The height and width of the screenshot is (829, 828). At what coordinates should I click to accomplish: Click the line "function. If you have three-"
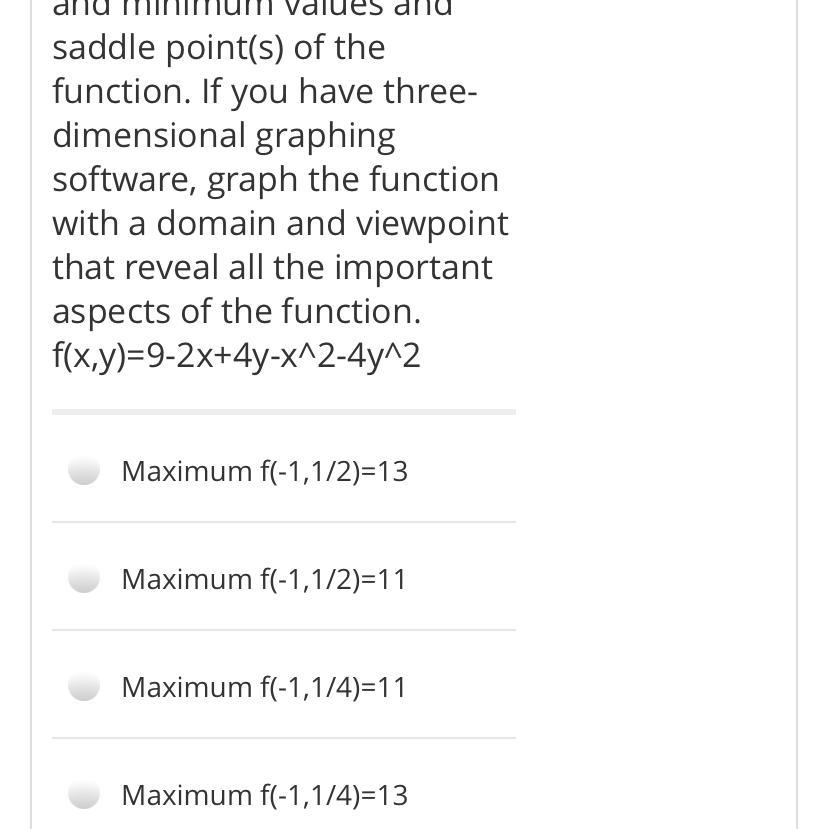(265, 91)
